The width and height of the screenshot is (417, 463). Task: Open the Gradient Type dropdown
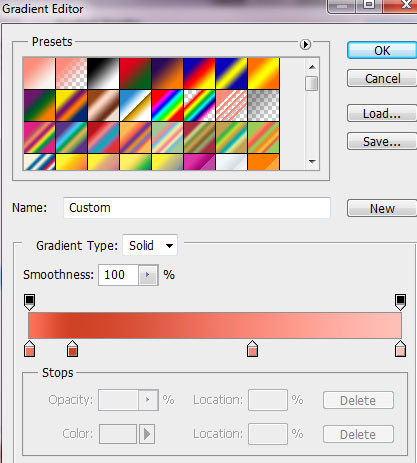[x=150, y=246]
